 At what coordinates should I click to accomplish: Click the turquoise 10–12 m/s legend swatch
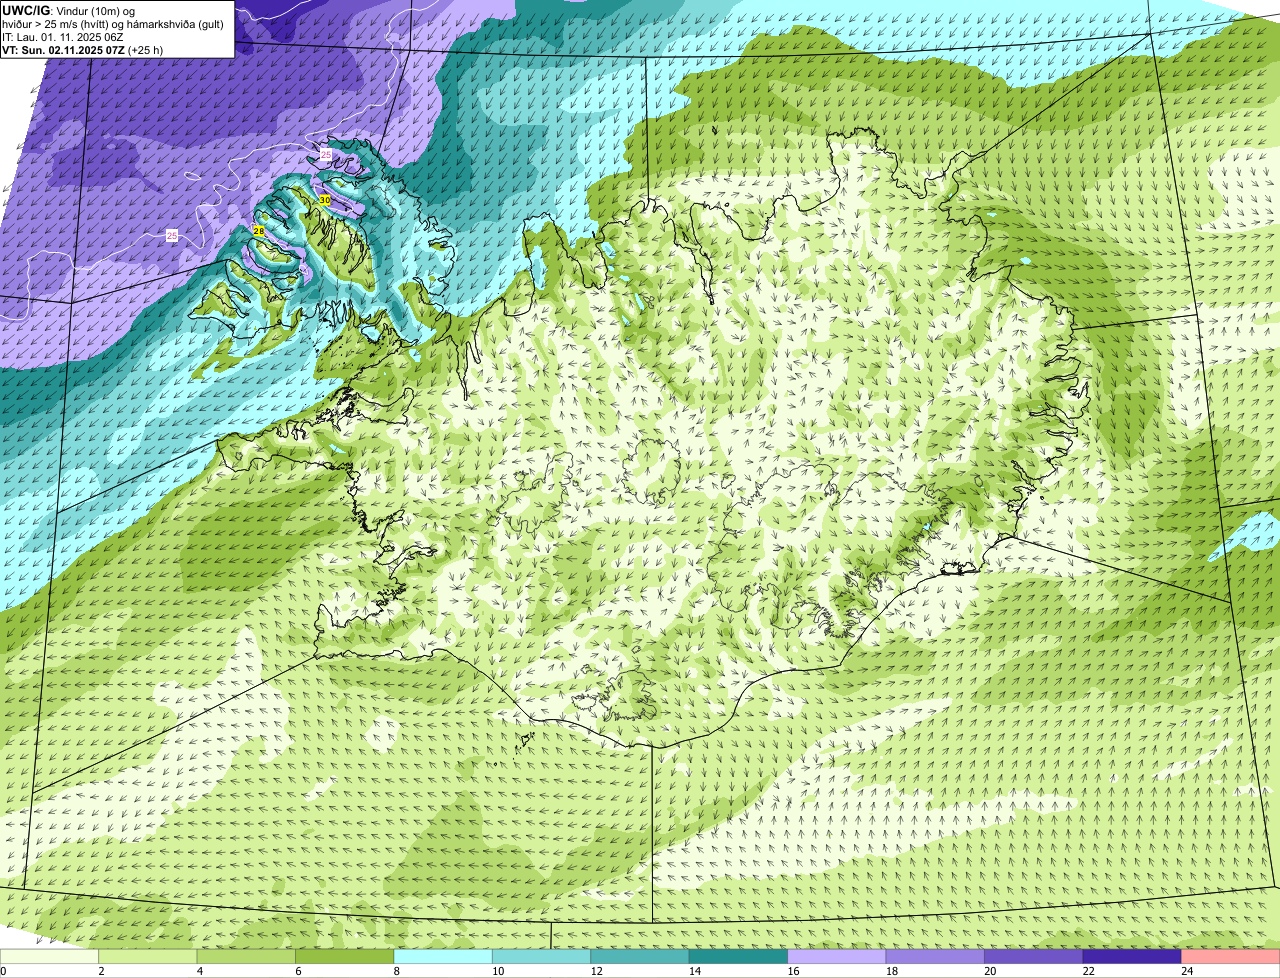[x=542, y=957]
